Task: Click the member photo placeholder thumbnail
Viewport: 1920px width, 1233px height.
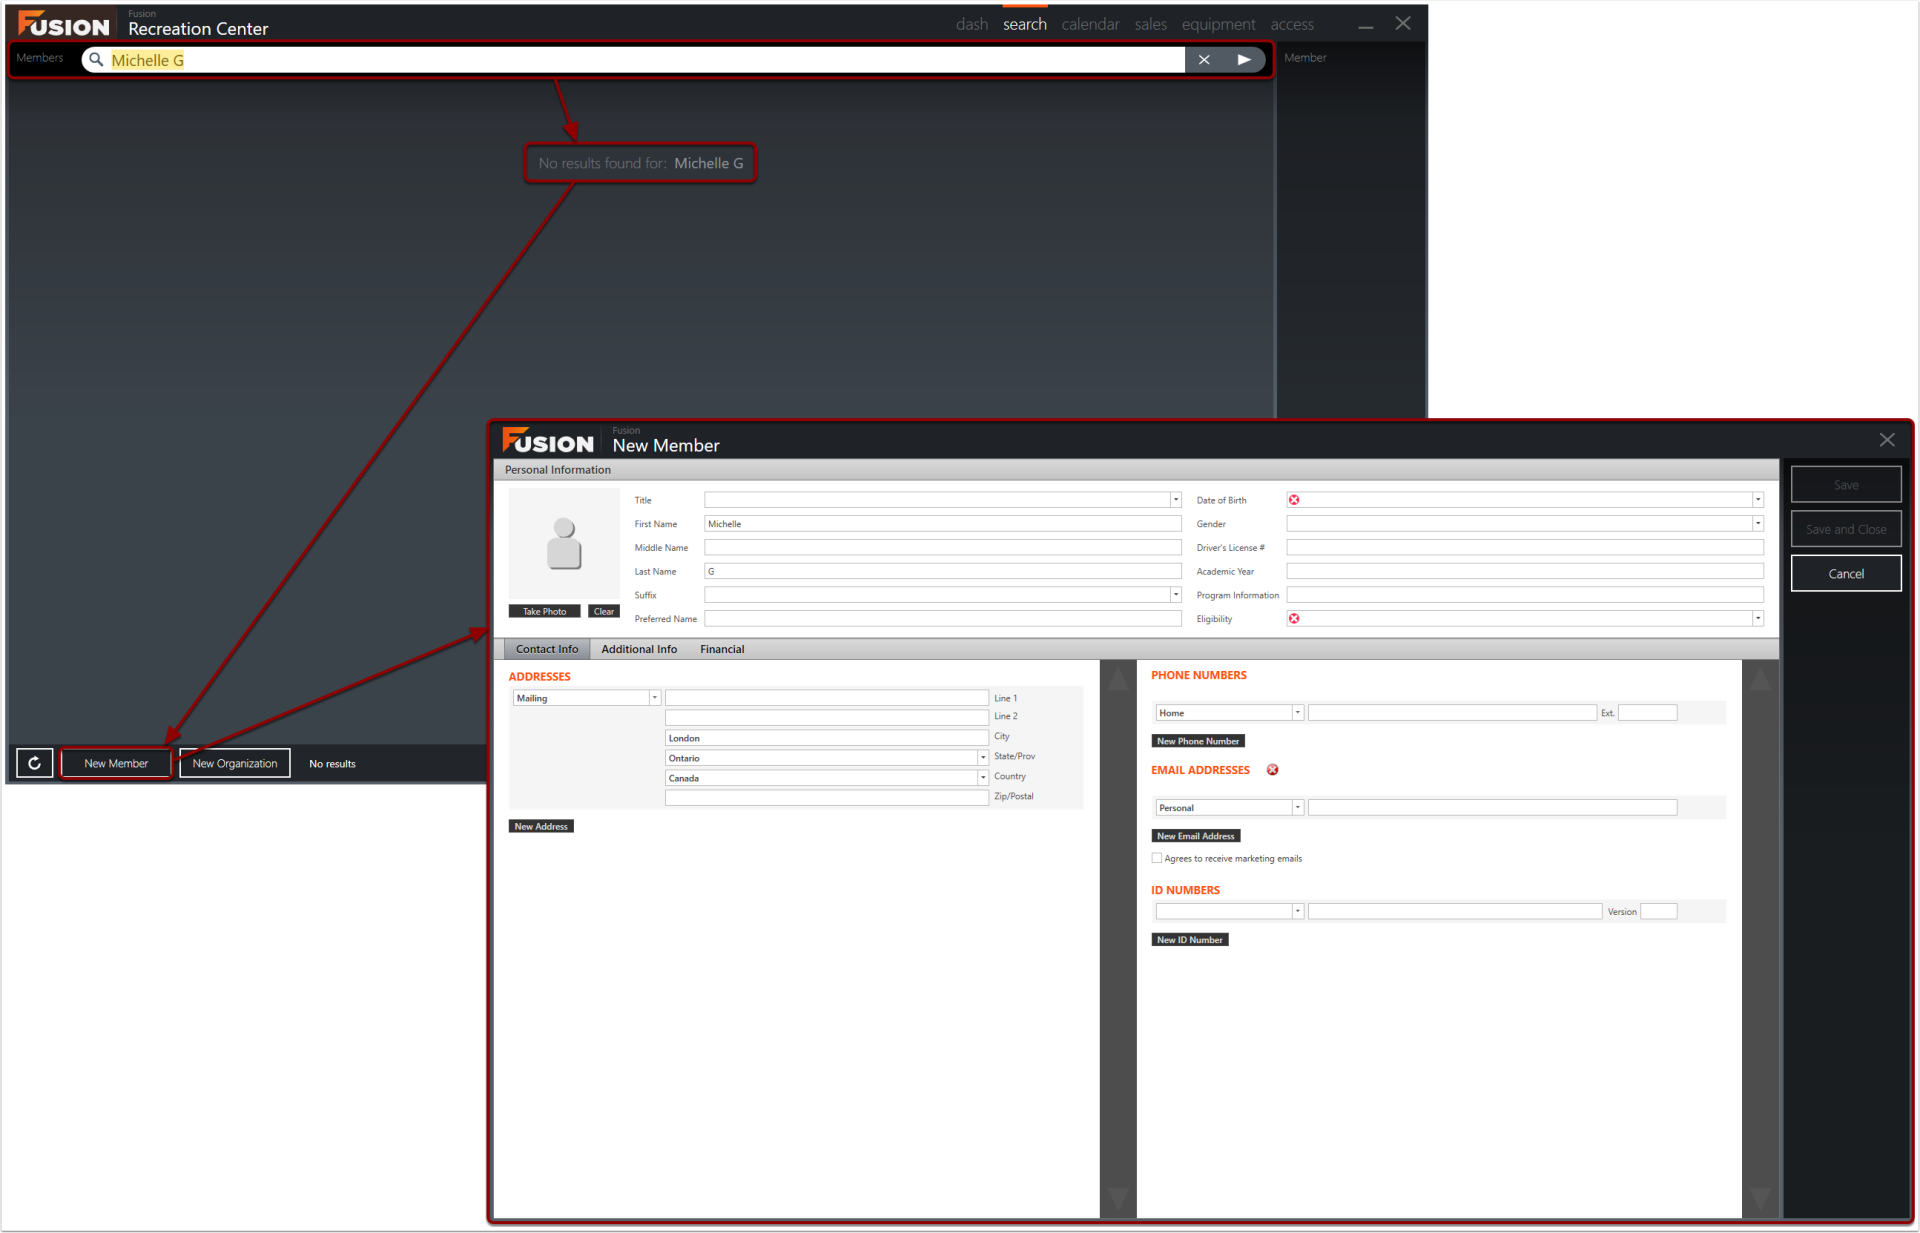Action: point(564,544)
